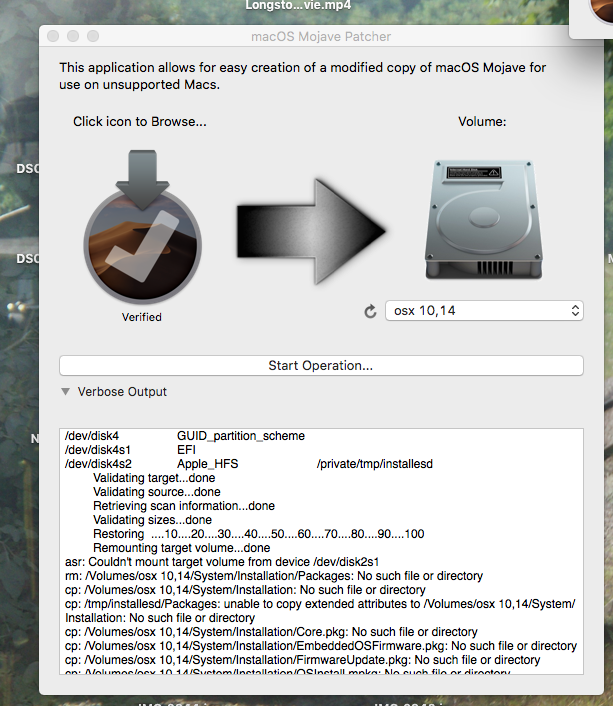The width and height of the screenshot is (613, 706).
Task: Click the zoom window button
Action: tap(93, 36)
